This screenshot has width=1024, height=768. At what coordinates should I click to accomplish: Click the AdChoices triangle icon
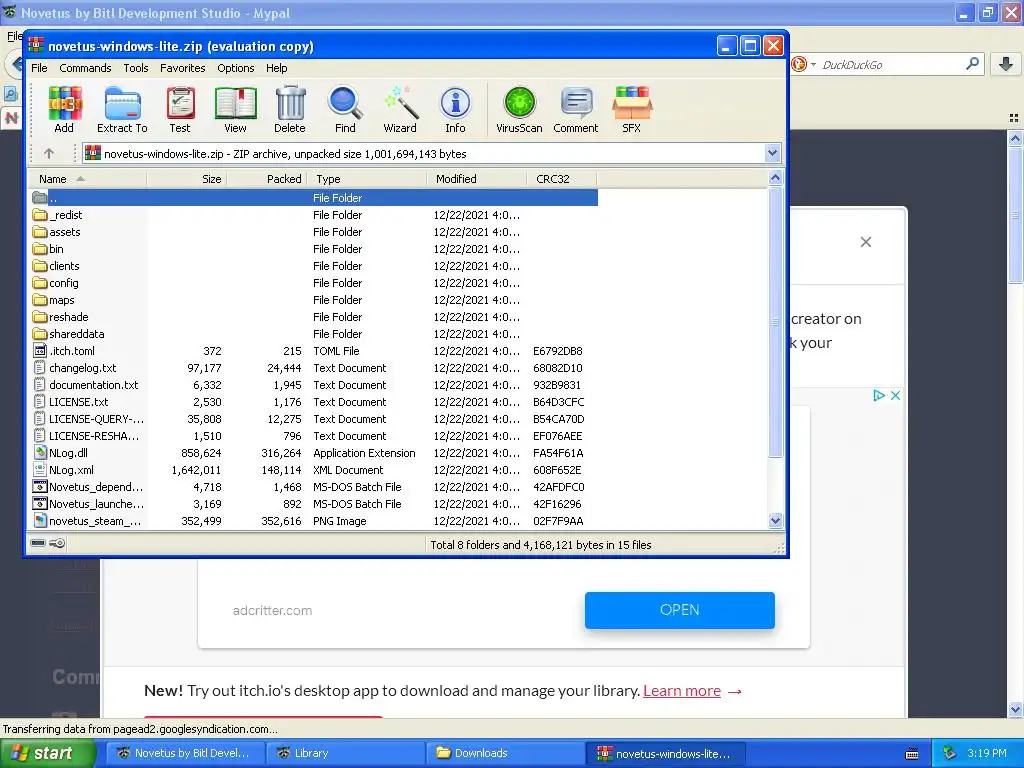(x=879, y=395)
